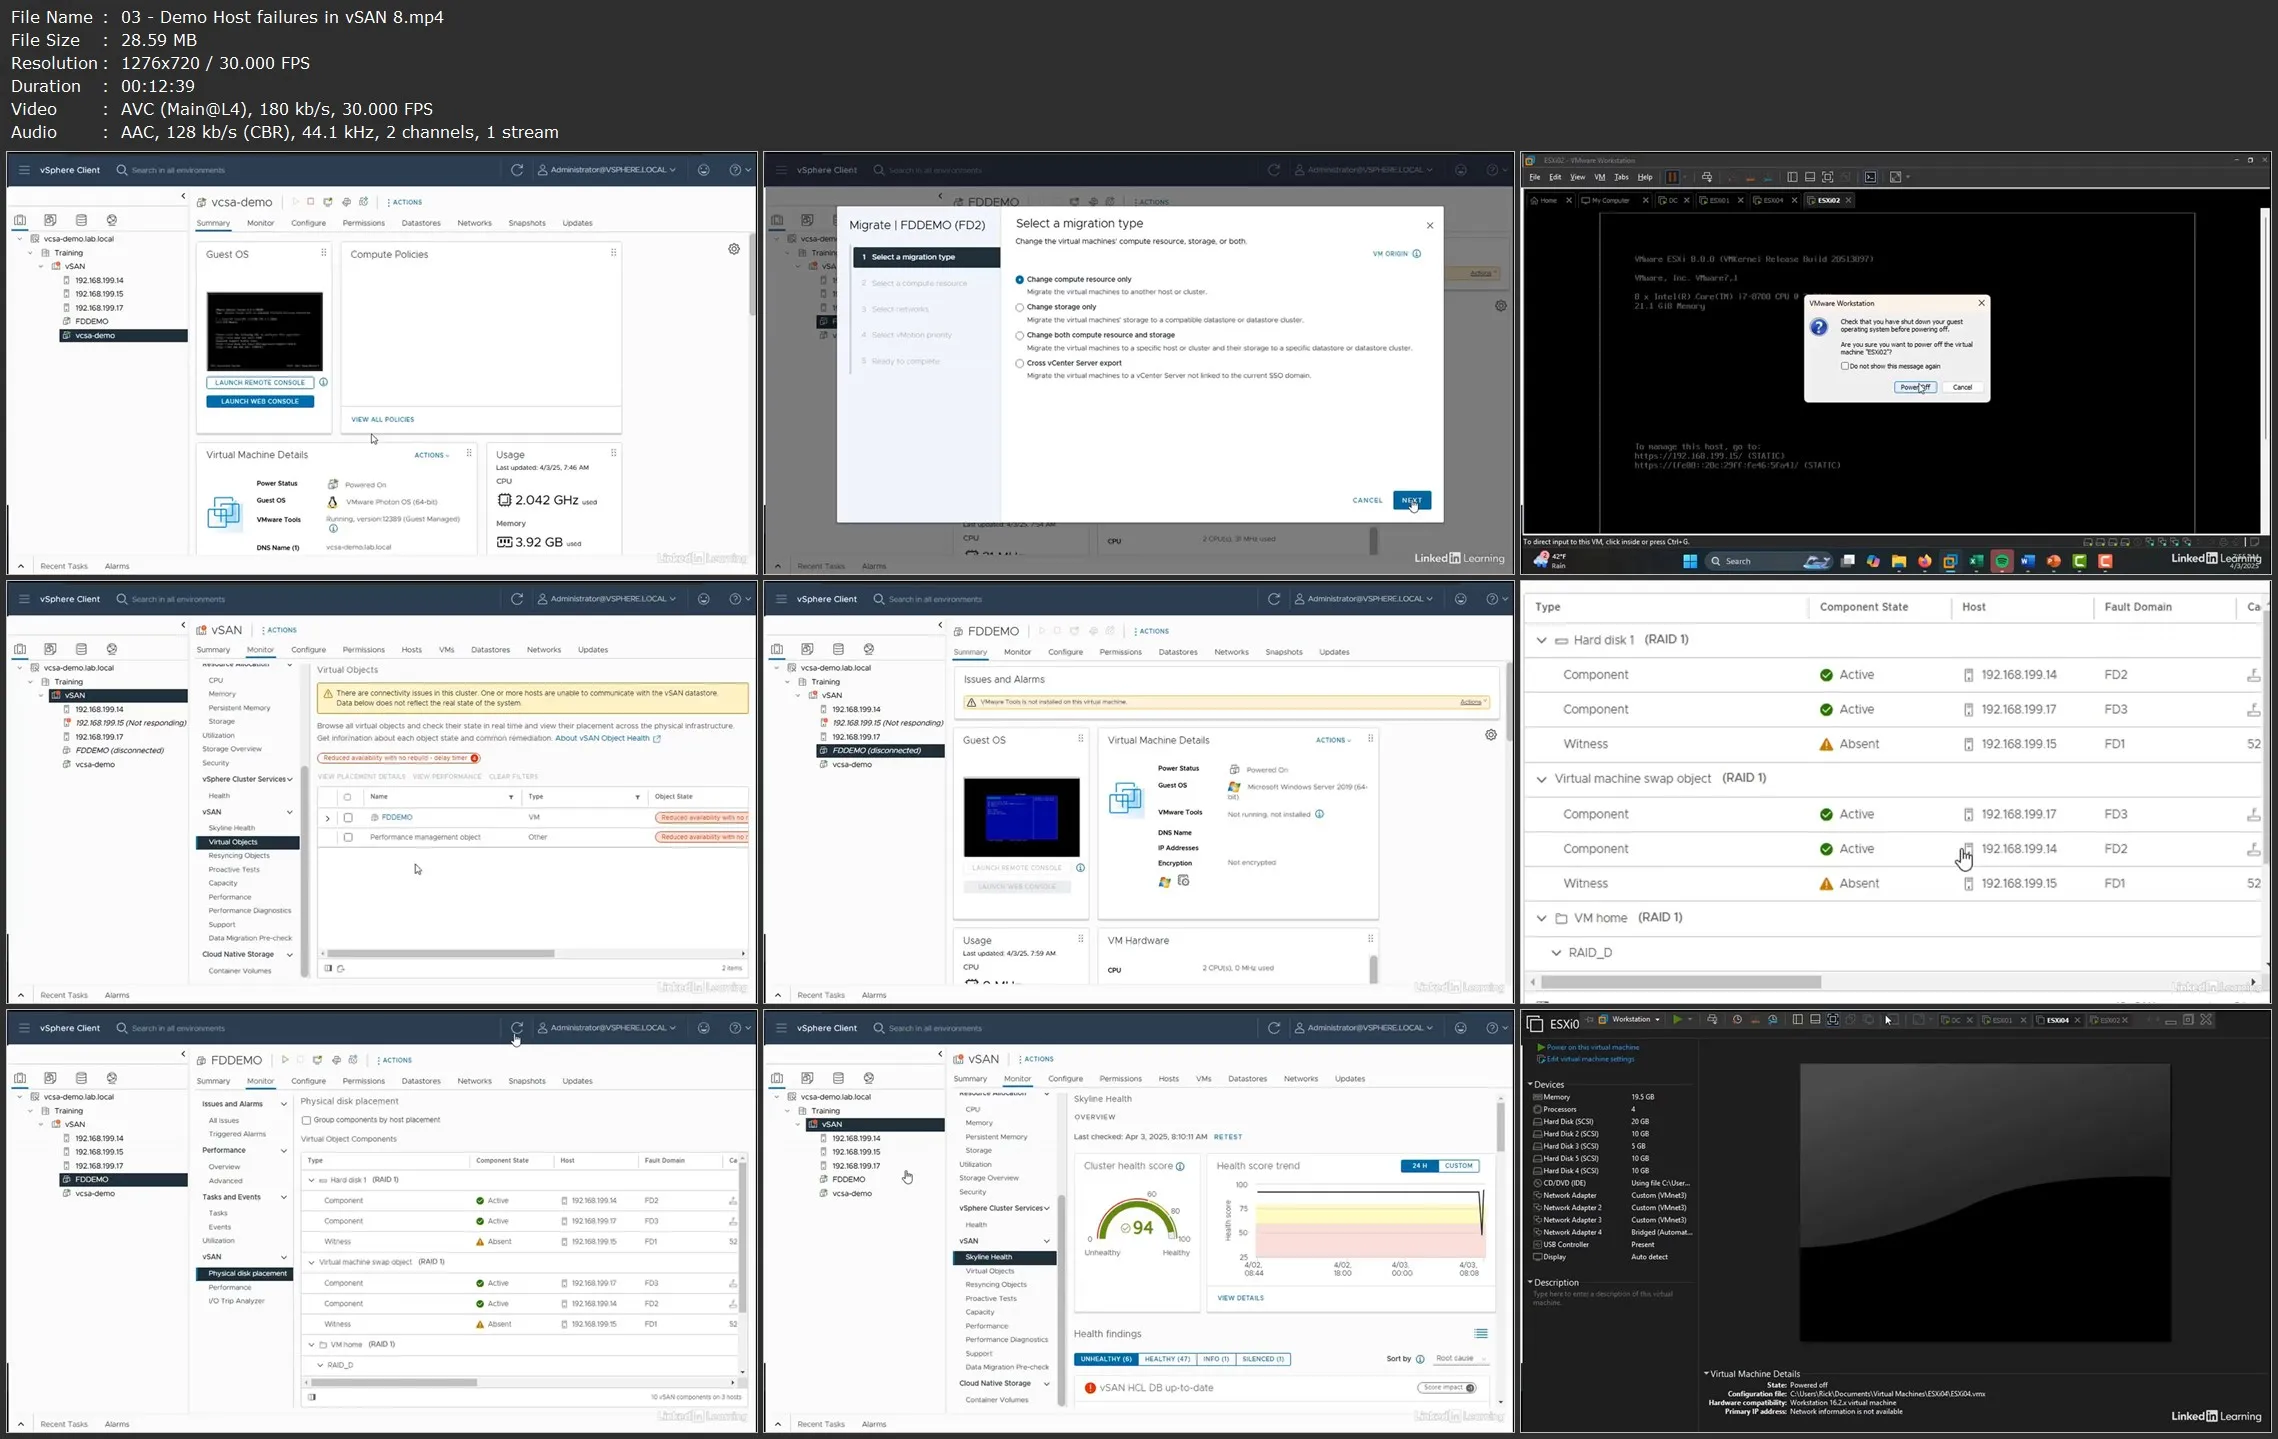This screenshot has height=1439, width=2278.
Task: Select Cross vCenter Server export radio button
Action: [x=1020, y=364]
